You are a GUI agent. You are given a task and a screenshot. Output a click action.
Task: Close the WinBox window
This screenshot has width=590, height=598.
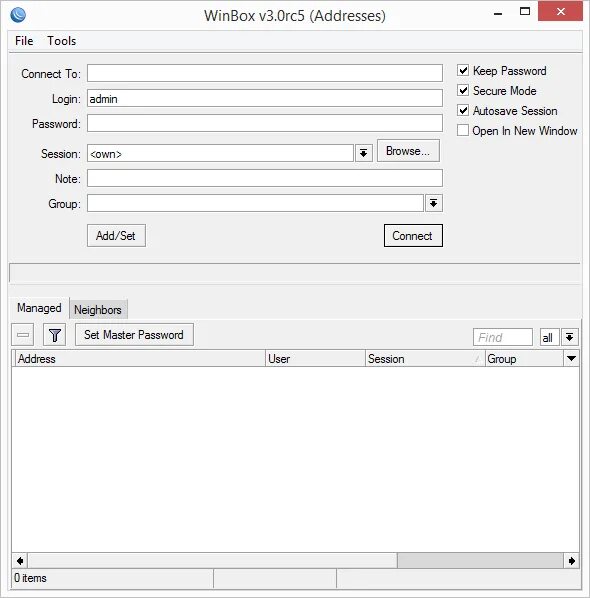[x=560, y=11]
